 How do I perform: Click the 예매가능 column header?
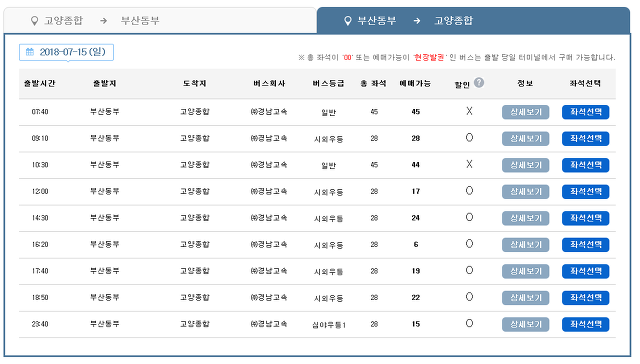[415, 84]
